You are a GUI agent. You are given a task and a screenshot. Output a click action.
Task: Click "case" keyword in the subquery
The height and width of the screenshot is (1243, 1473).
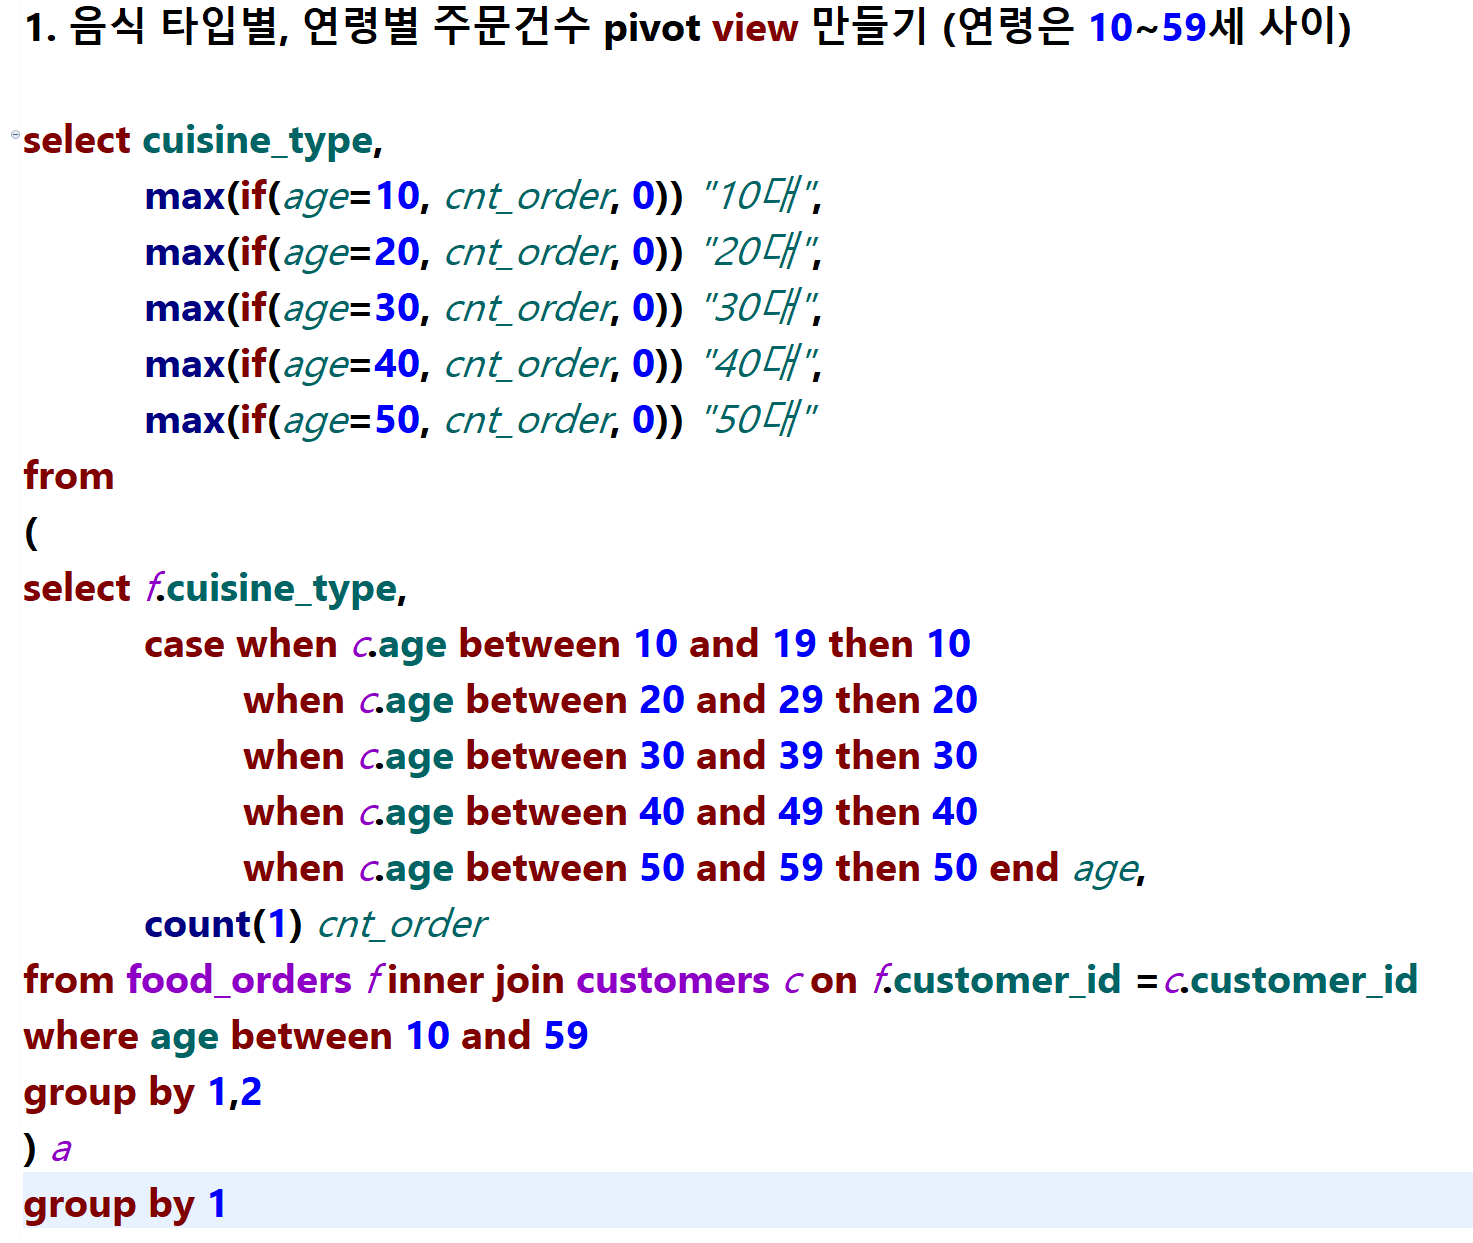pyautogui.click(x=184, y=645)
